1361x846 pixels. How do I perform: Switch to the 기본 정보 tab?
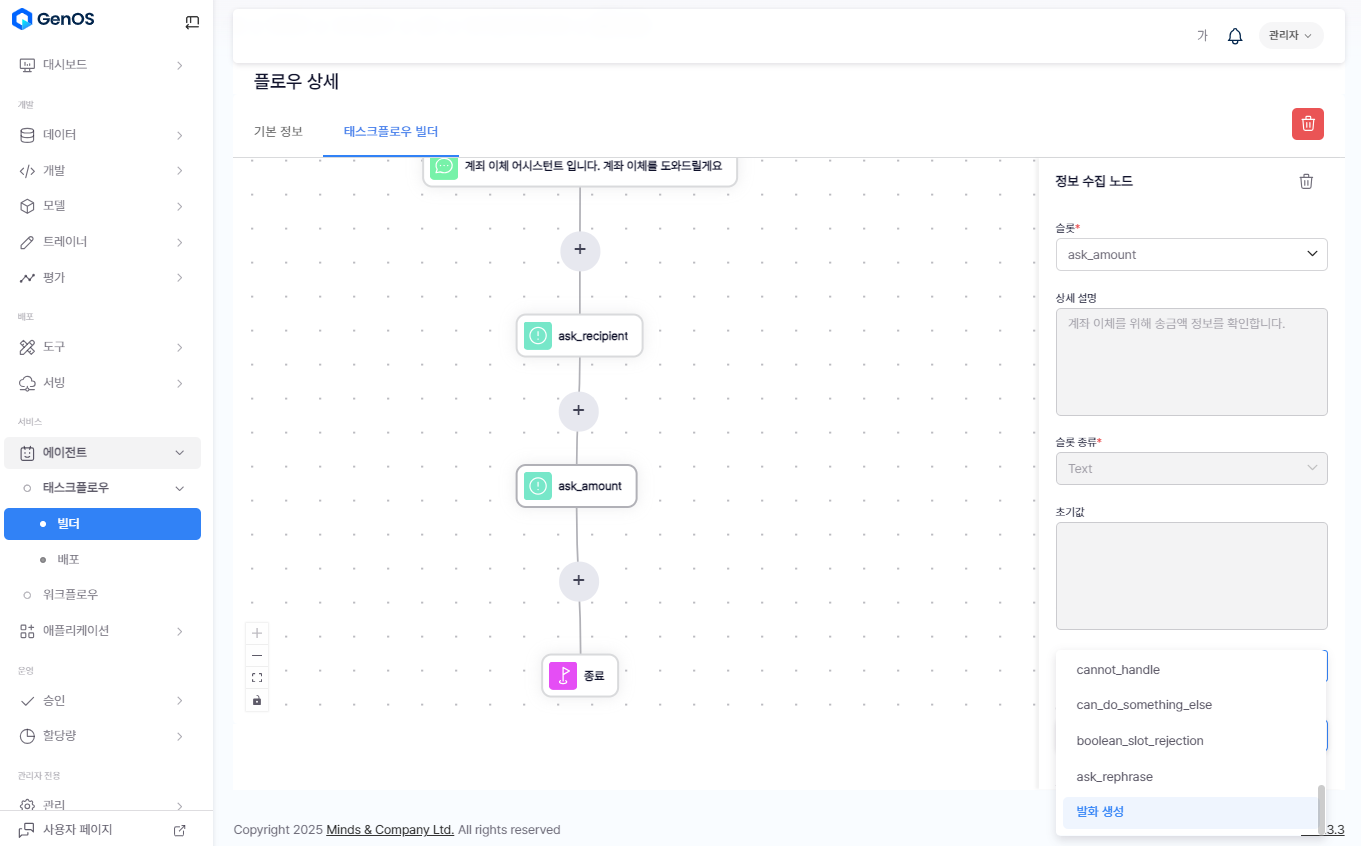(278, 132)
